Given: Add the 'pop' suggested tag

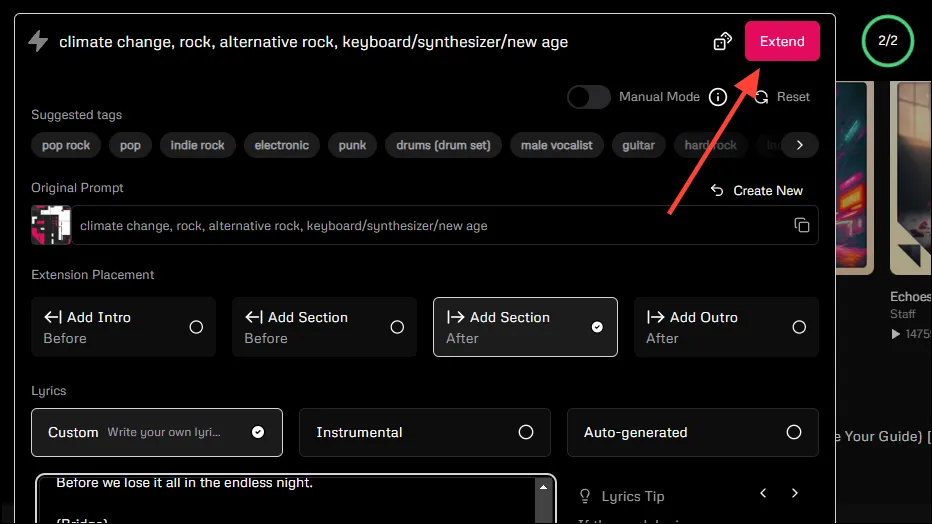Looking at the screenshot, I should pyautogui.click(x=130, y=145).
